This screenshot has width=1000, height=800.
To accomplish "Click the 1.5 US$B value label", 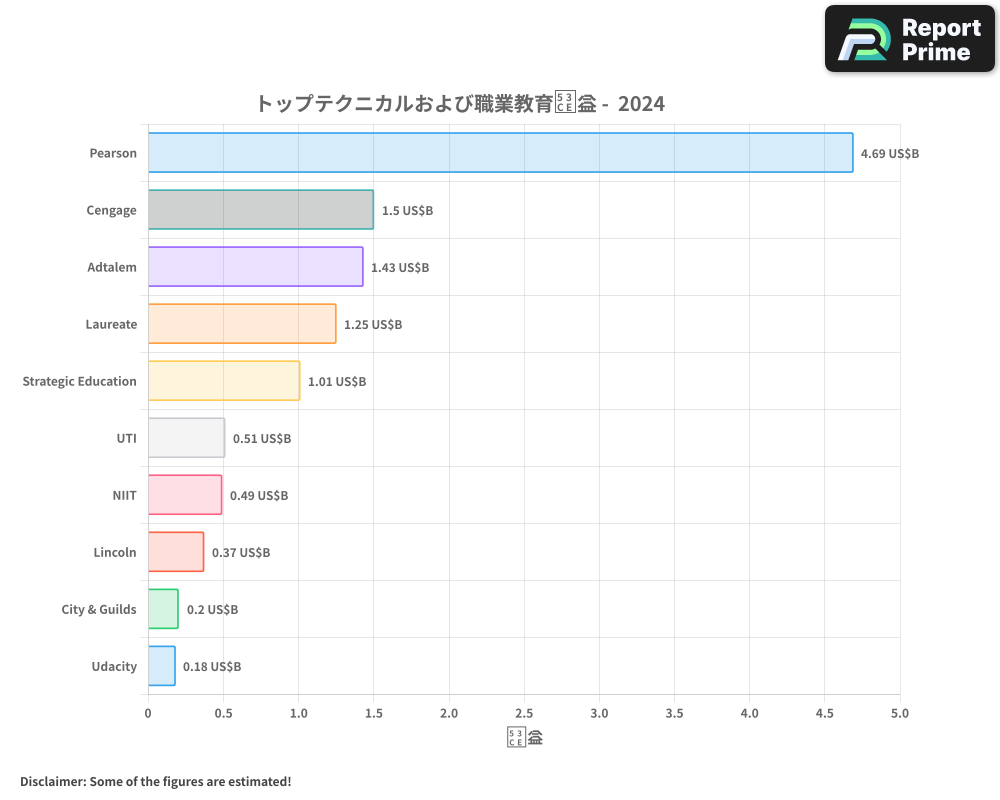I will (x=407, y=211).
